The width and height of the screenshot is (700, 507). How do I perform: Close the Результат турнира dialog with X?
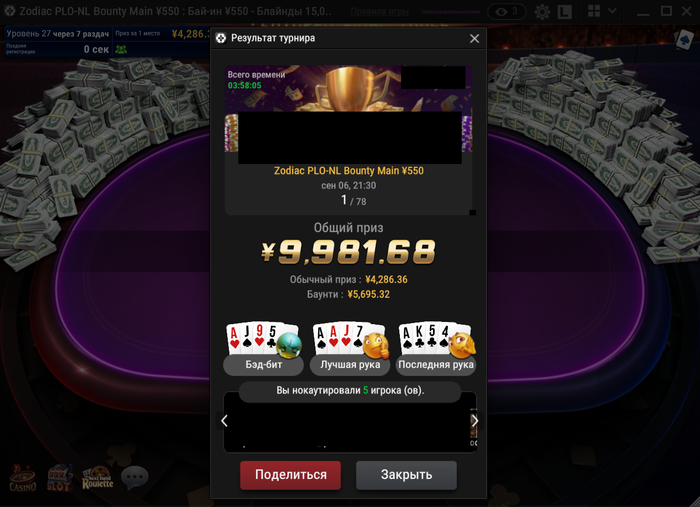click(475, 39)
